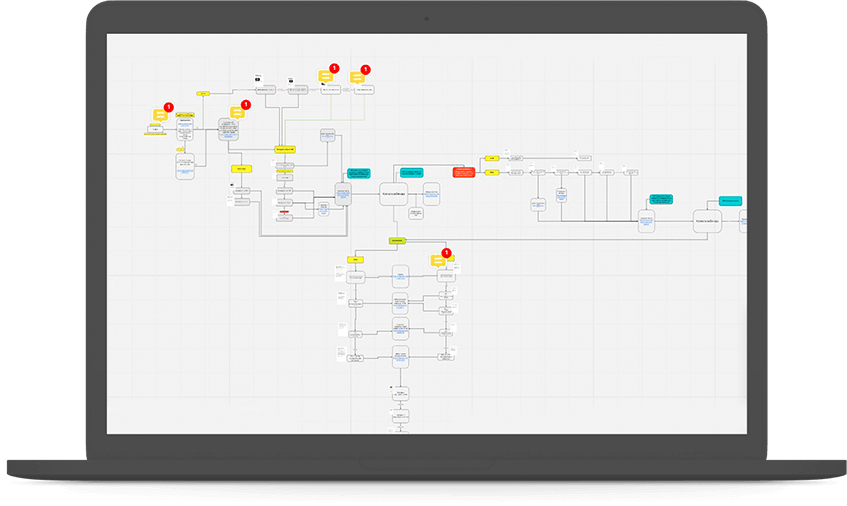The height and width of the screenshot is (506, 847).
Task: Select the rightmost cyan note
Action: pos(731,202)
